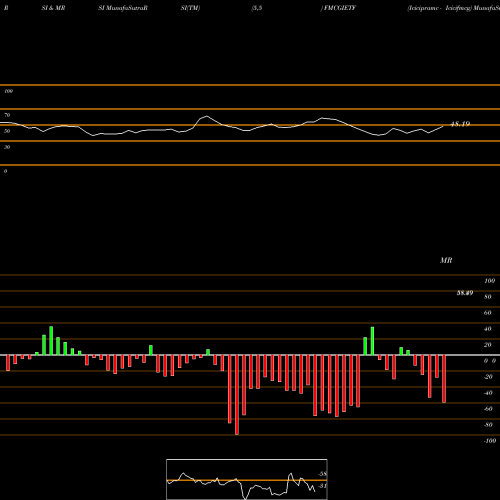Select the -60 label on MR scale
500x500 pixels.
[488, 409]
